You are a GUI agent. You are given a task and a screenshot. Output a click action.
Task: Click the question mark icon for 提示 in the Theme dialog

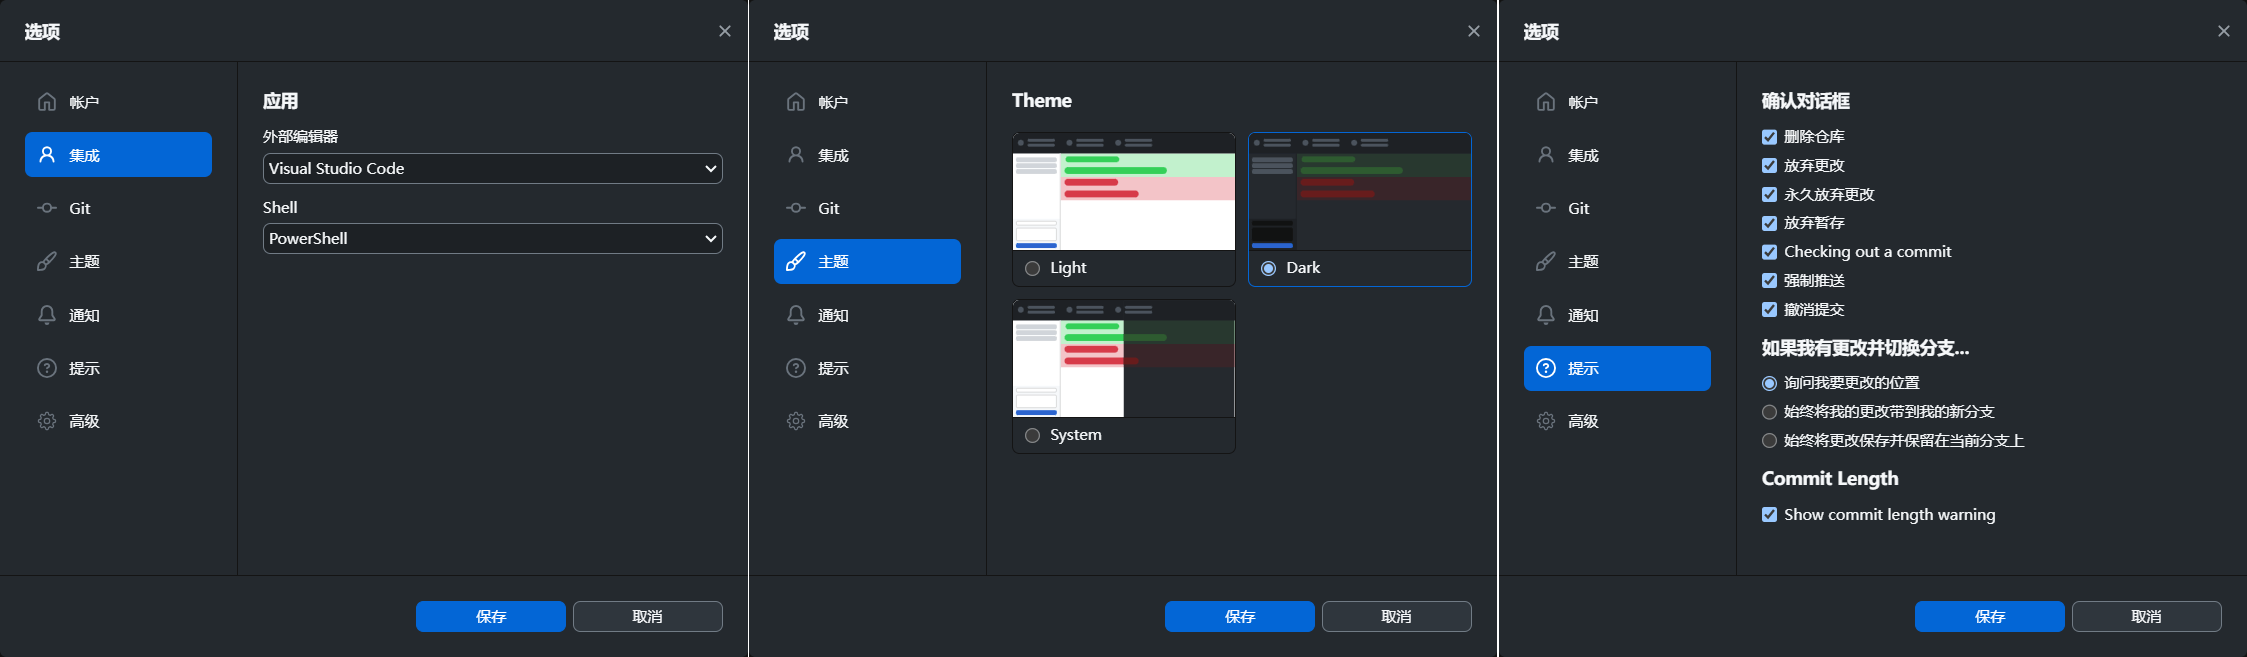tap(796, 368)
